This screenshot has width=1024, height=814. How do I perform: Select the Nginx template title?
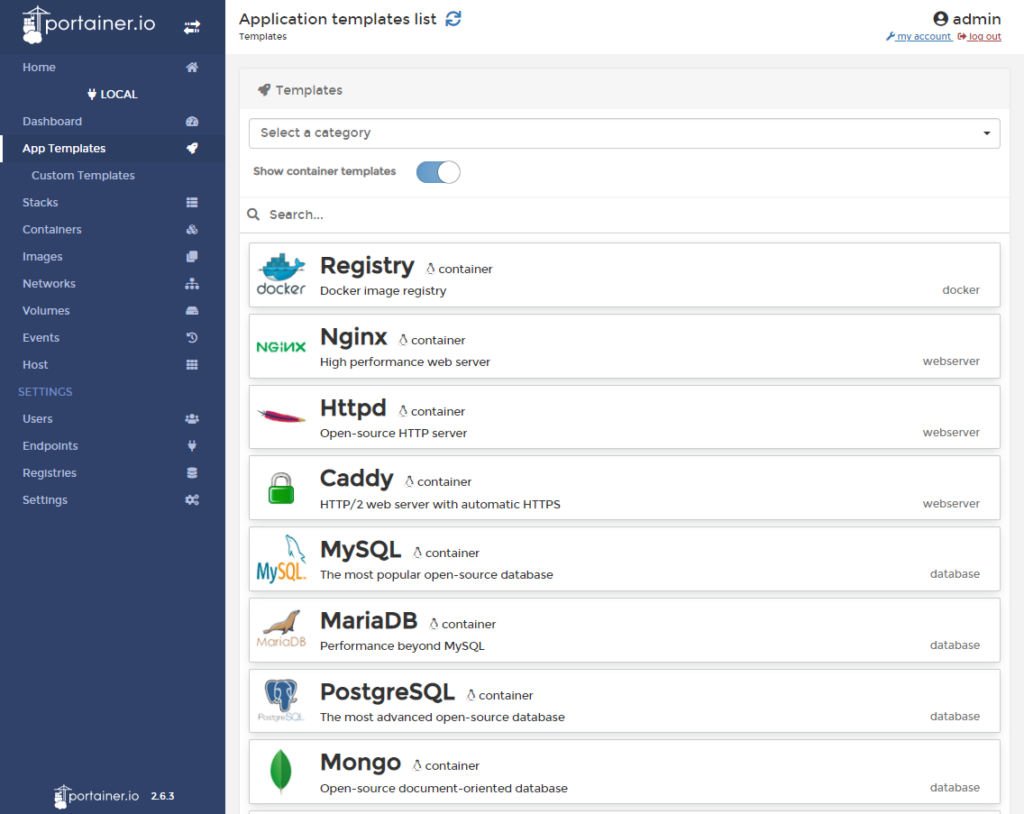coord(353,337)
